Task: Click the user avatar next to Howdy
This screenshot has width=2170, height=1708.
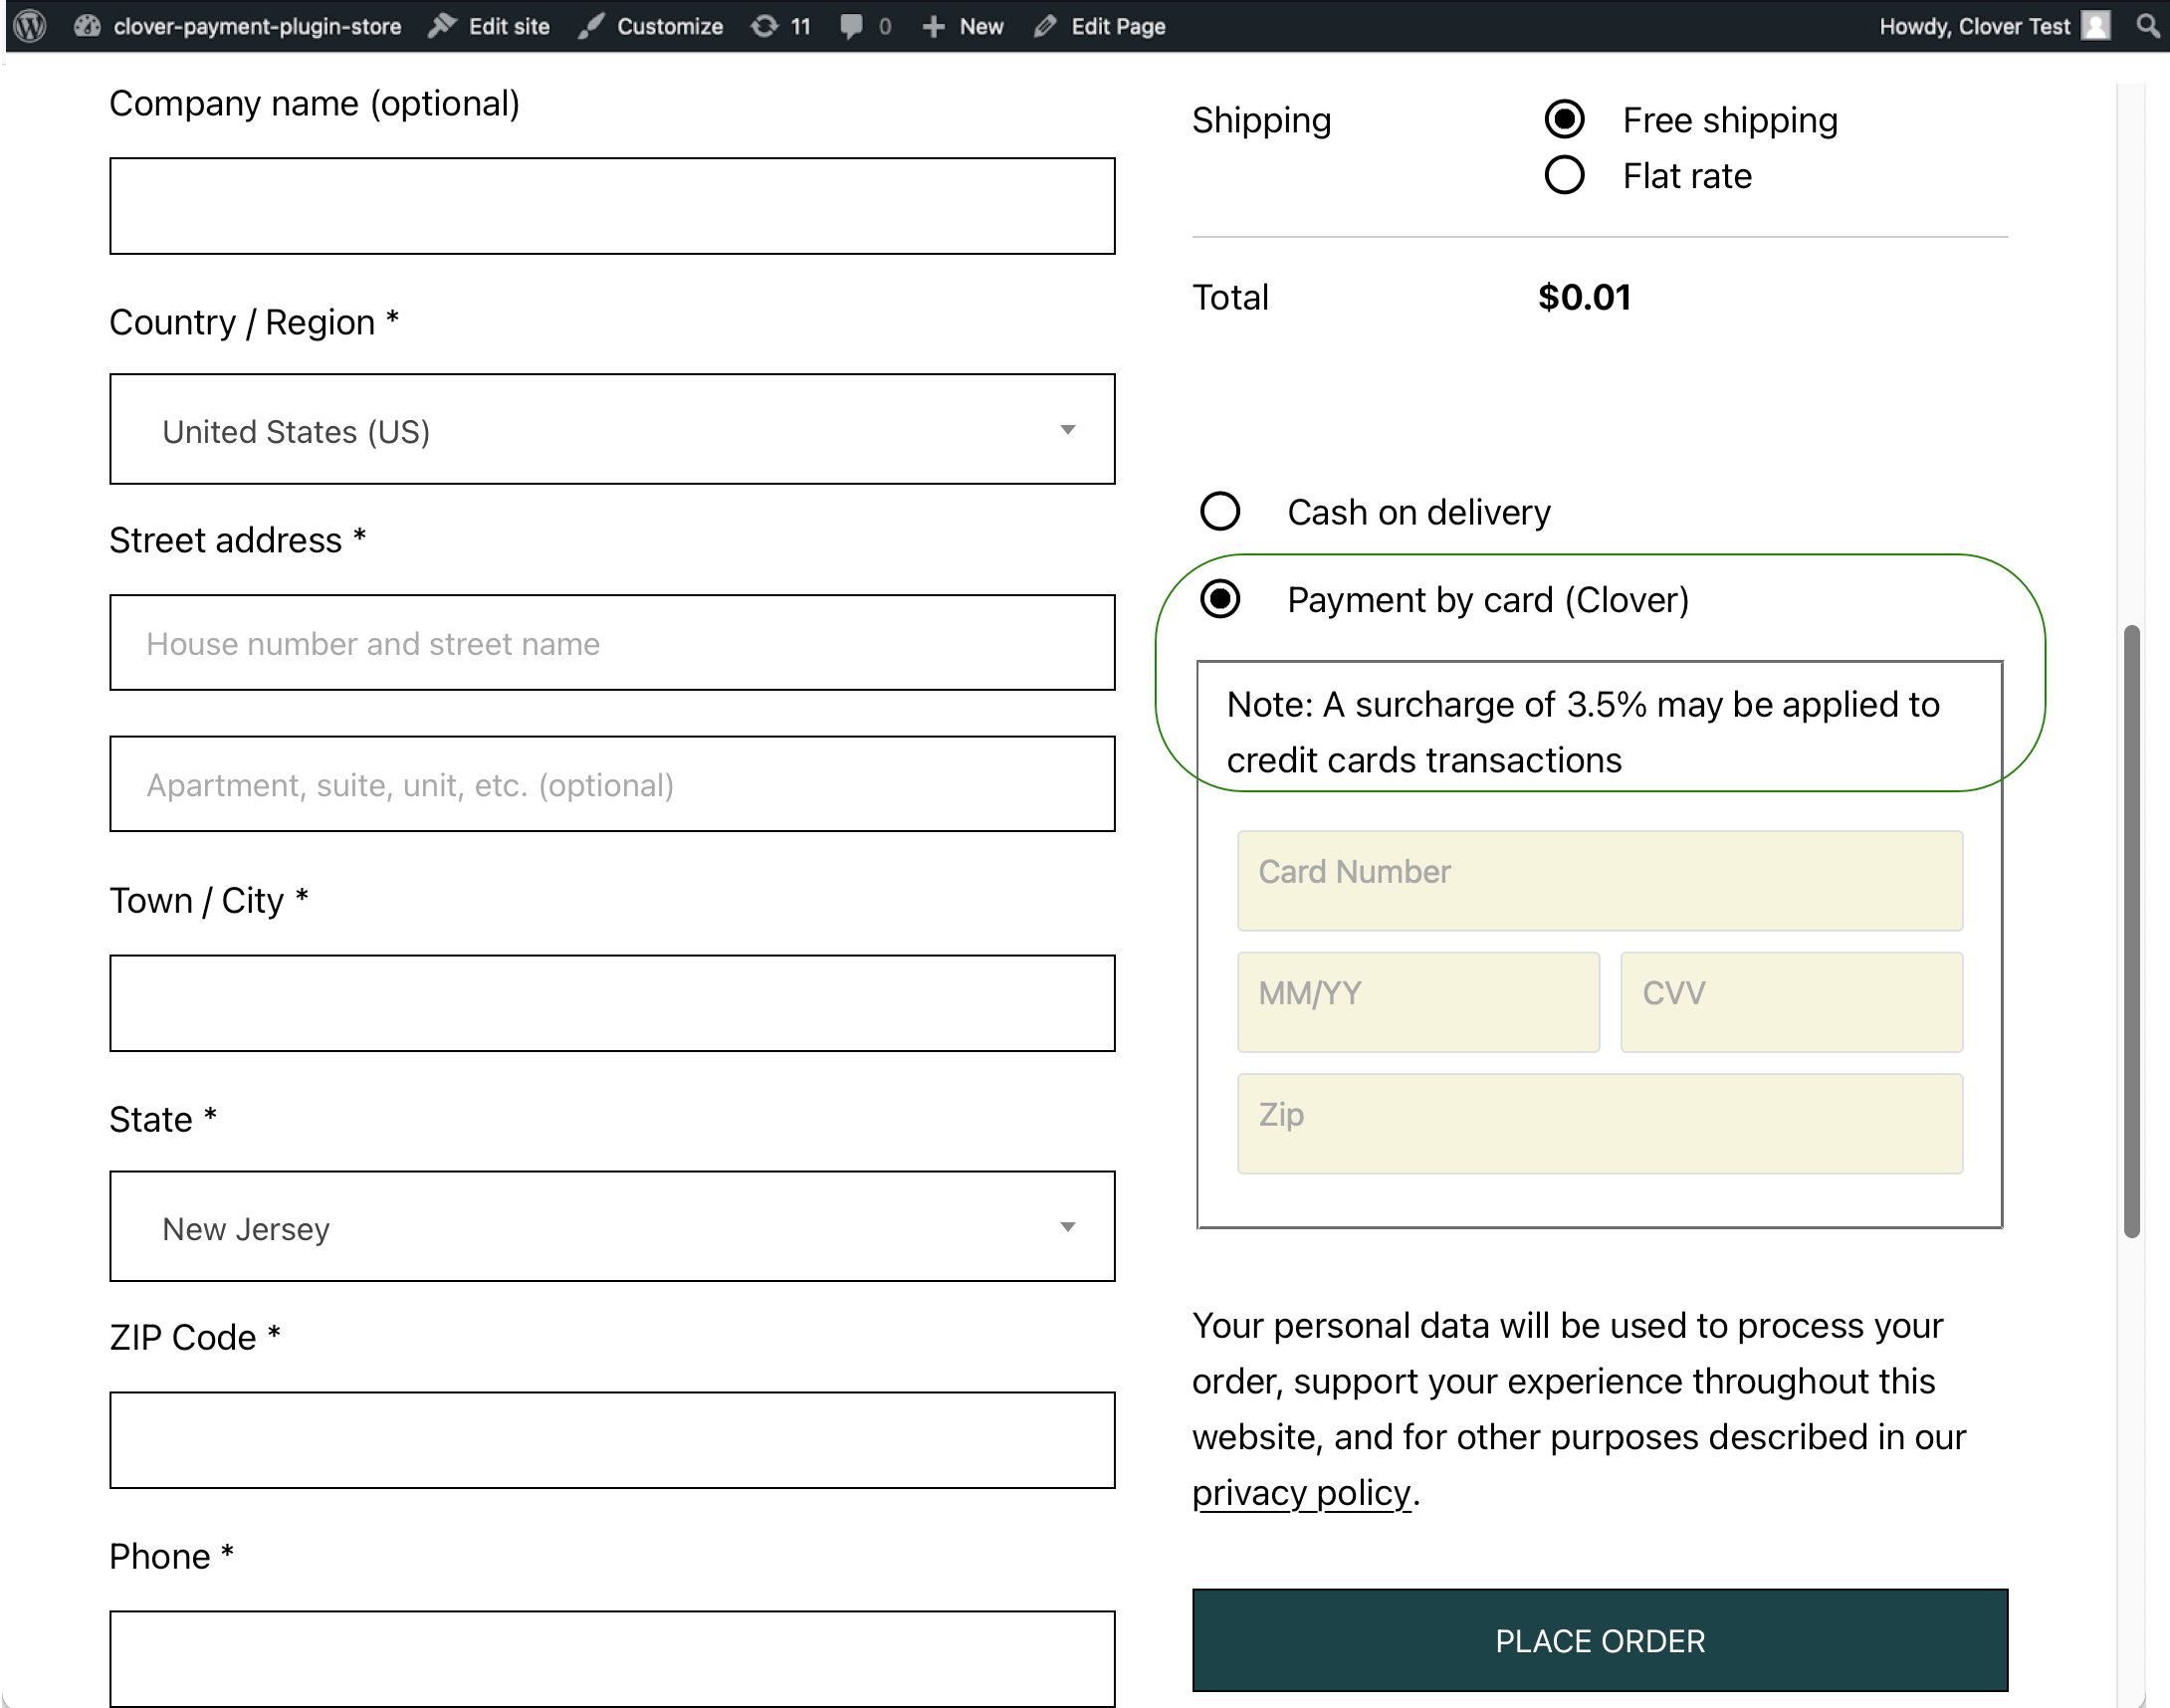Action: click(2095, 26)
